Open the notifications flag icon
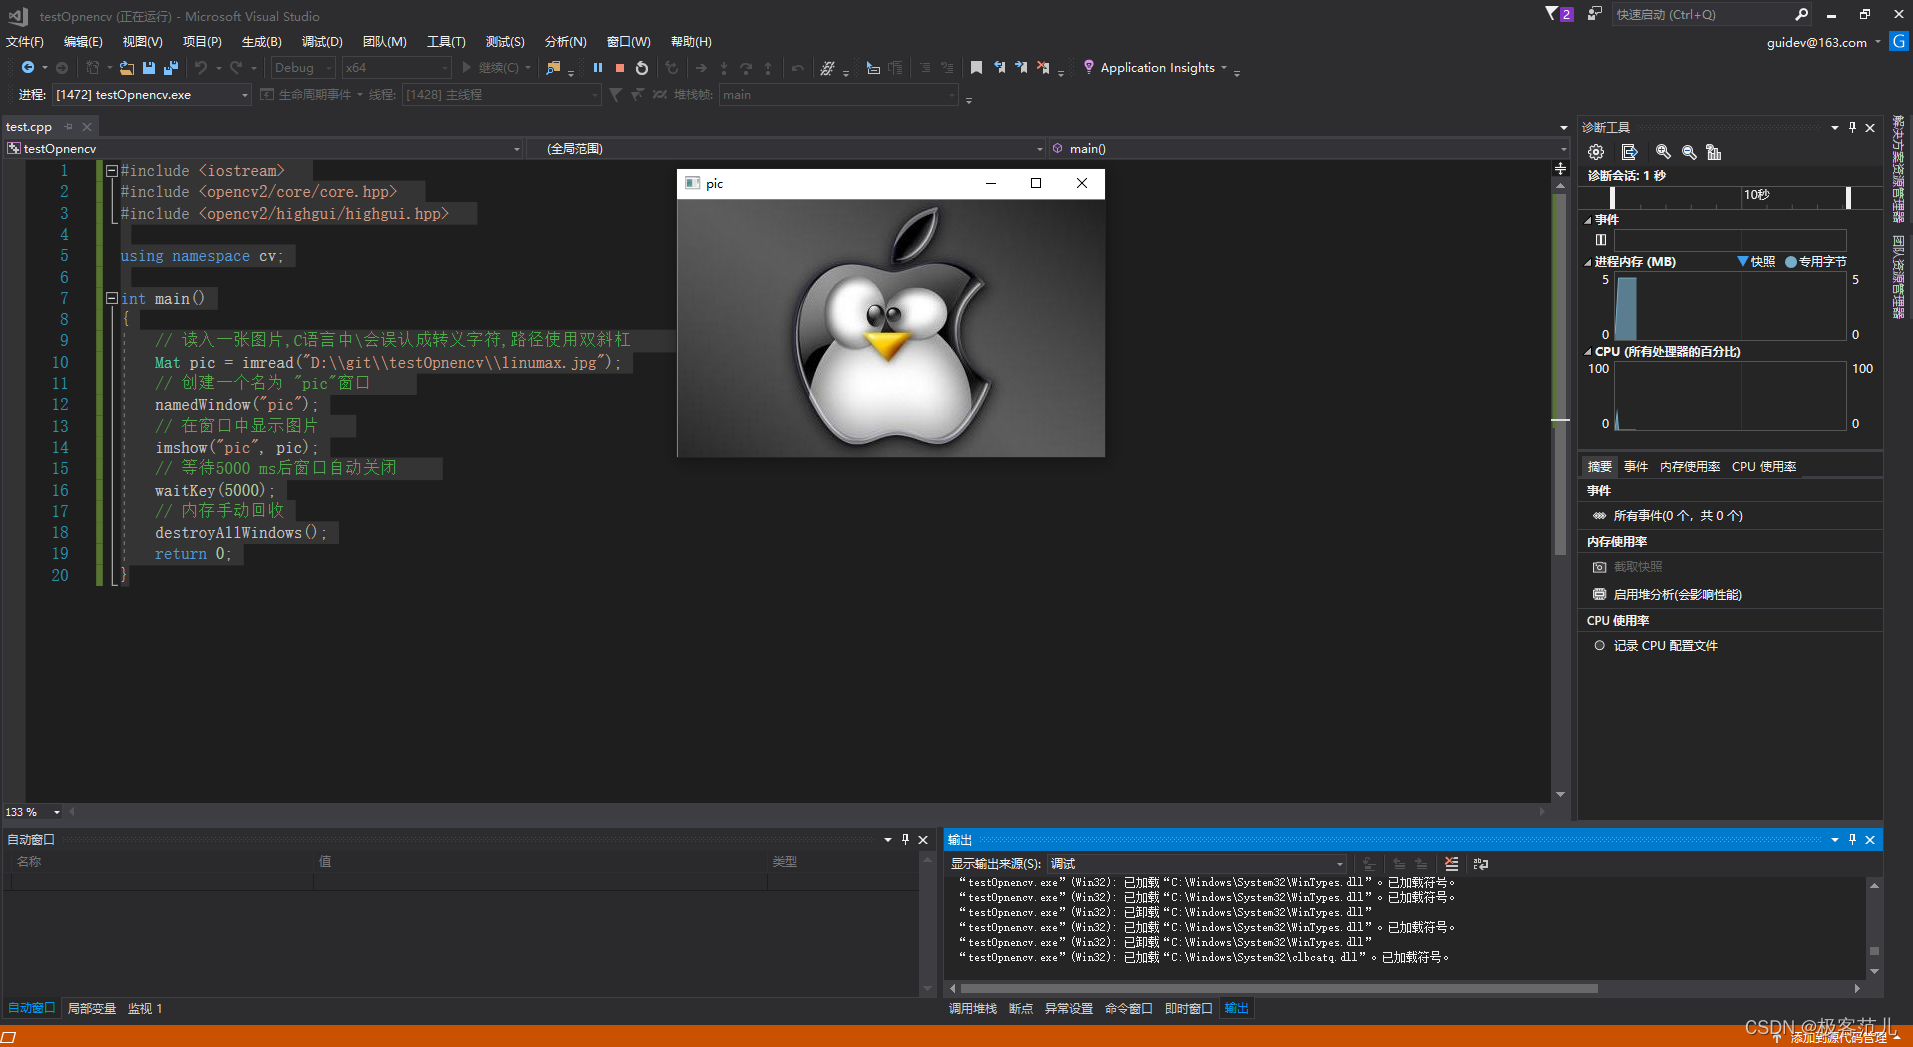The height and width of the screenshot is (1047, 1913). click(1552, 14)
